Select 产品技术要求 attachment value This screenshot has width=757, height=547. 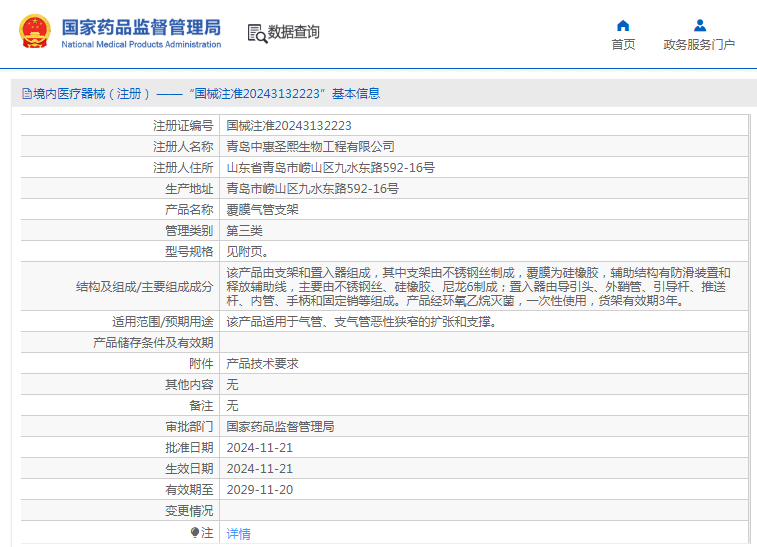tap(262, 364)
